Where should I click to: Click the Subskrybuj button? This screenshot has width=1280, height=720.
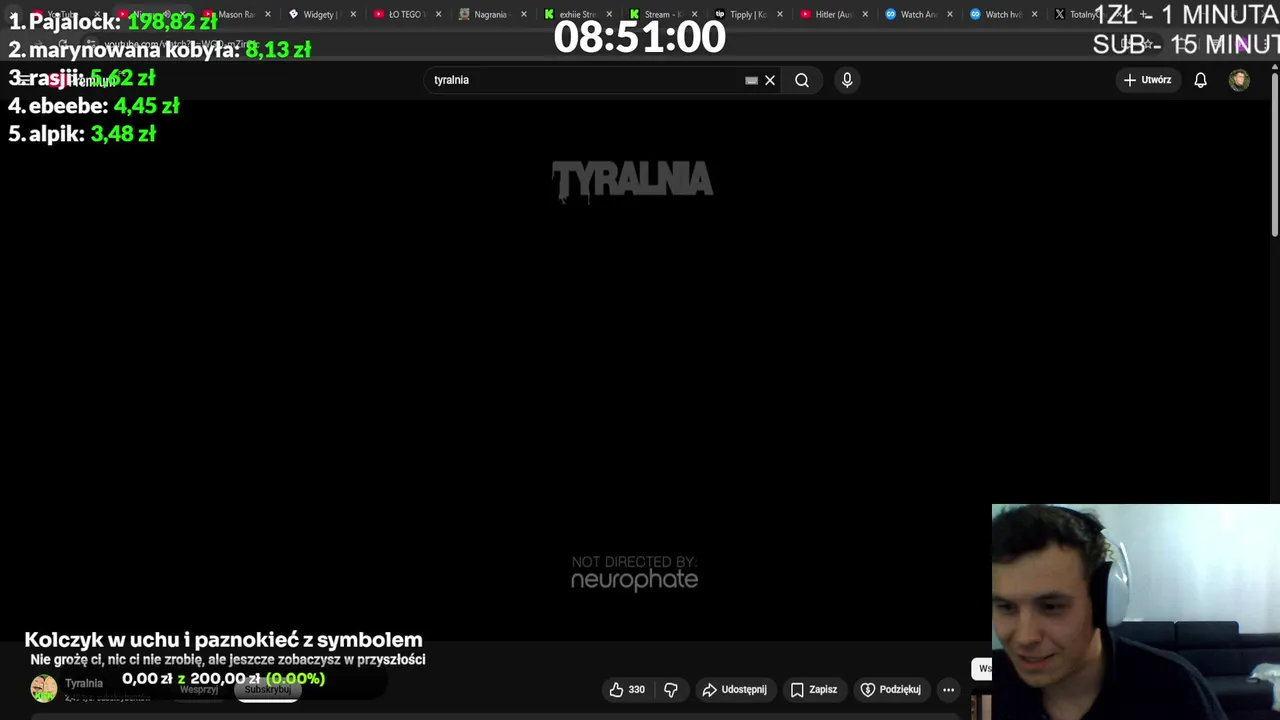coord(267,689)
